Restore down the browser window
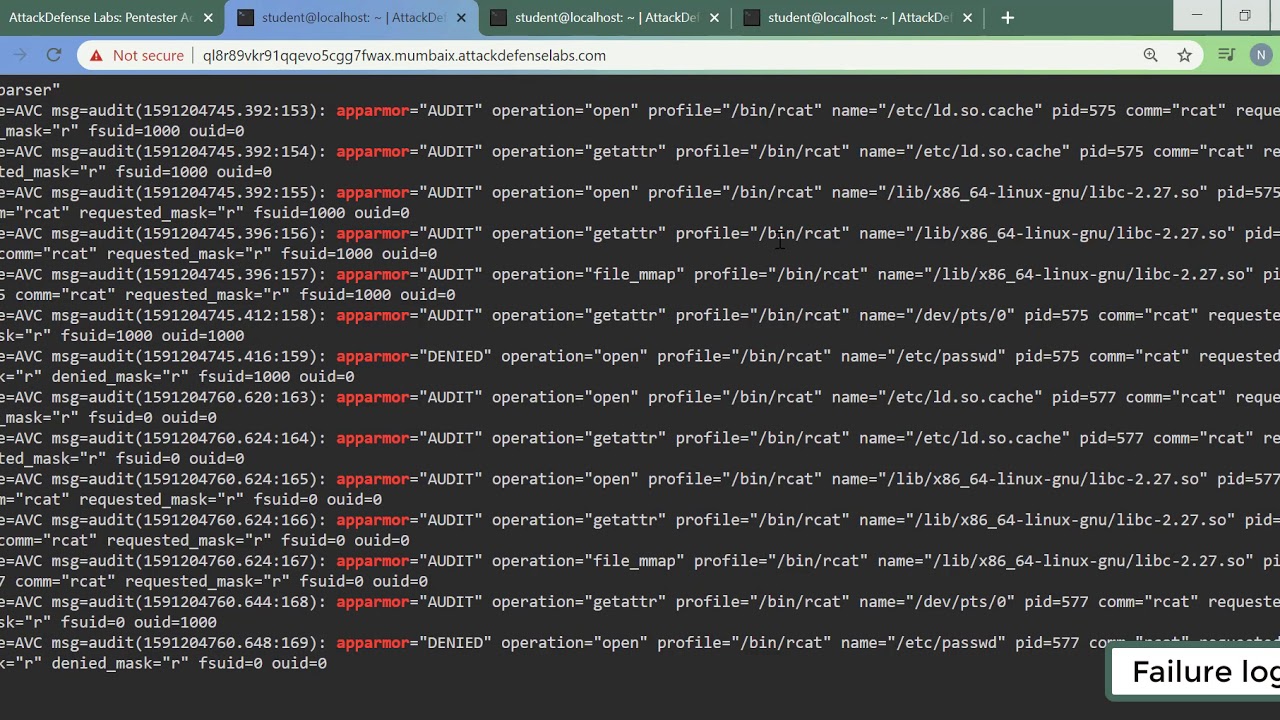Viewport: 1280px width, 720px height. coord(1244,15)
